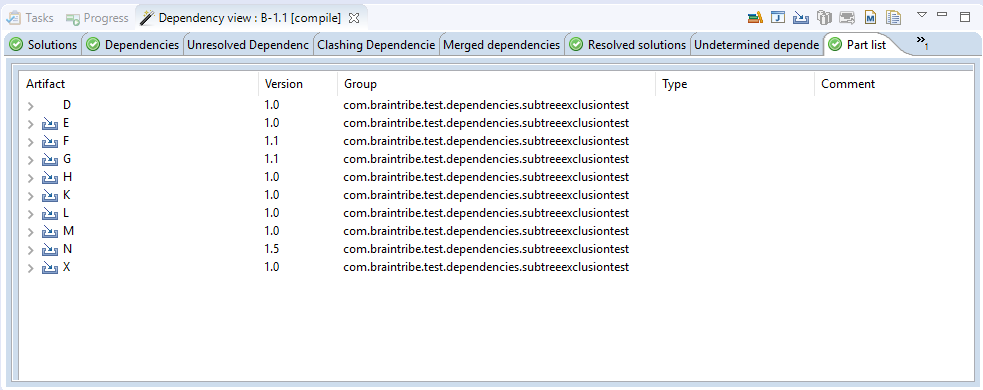Click the J window toolbar icon

[778, 18]
